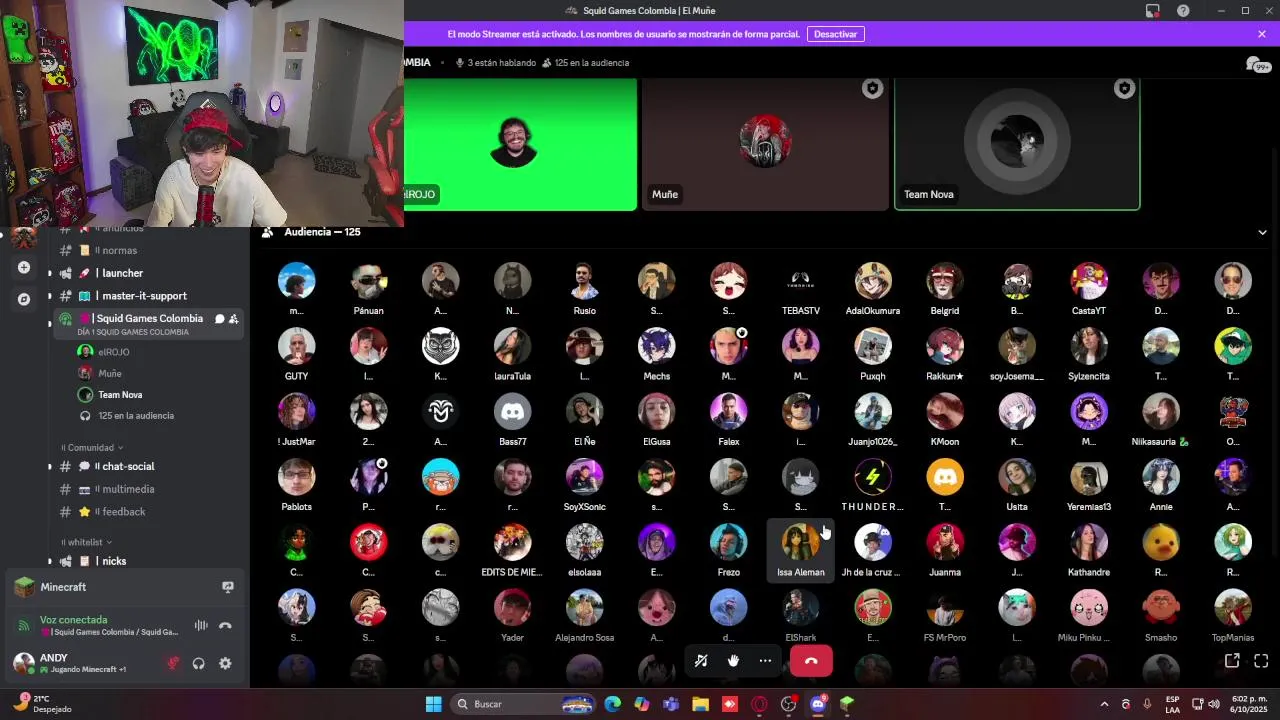Click audience member Issa Aleman
Viewport: 1280px width, 720px height.
tap(801, 551)
